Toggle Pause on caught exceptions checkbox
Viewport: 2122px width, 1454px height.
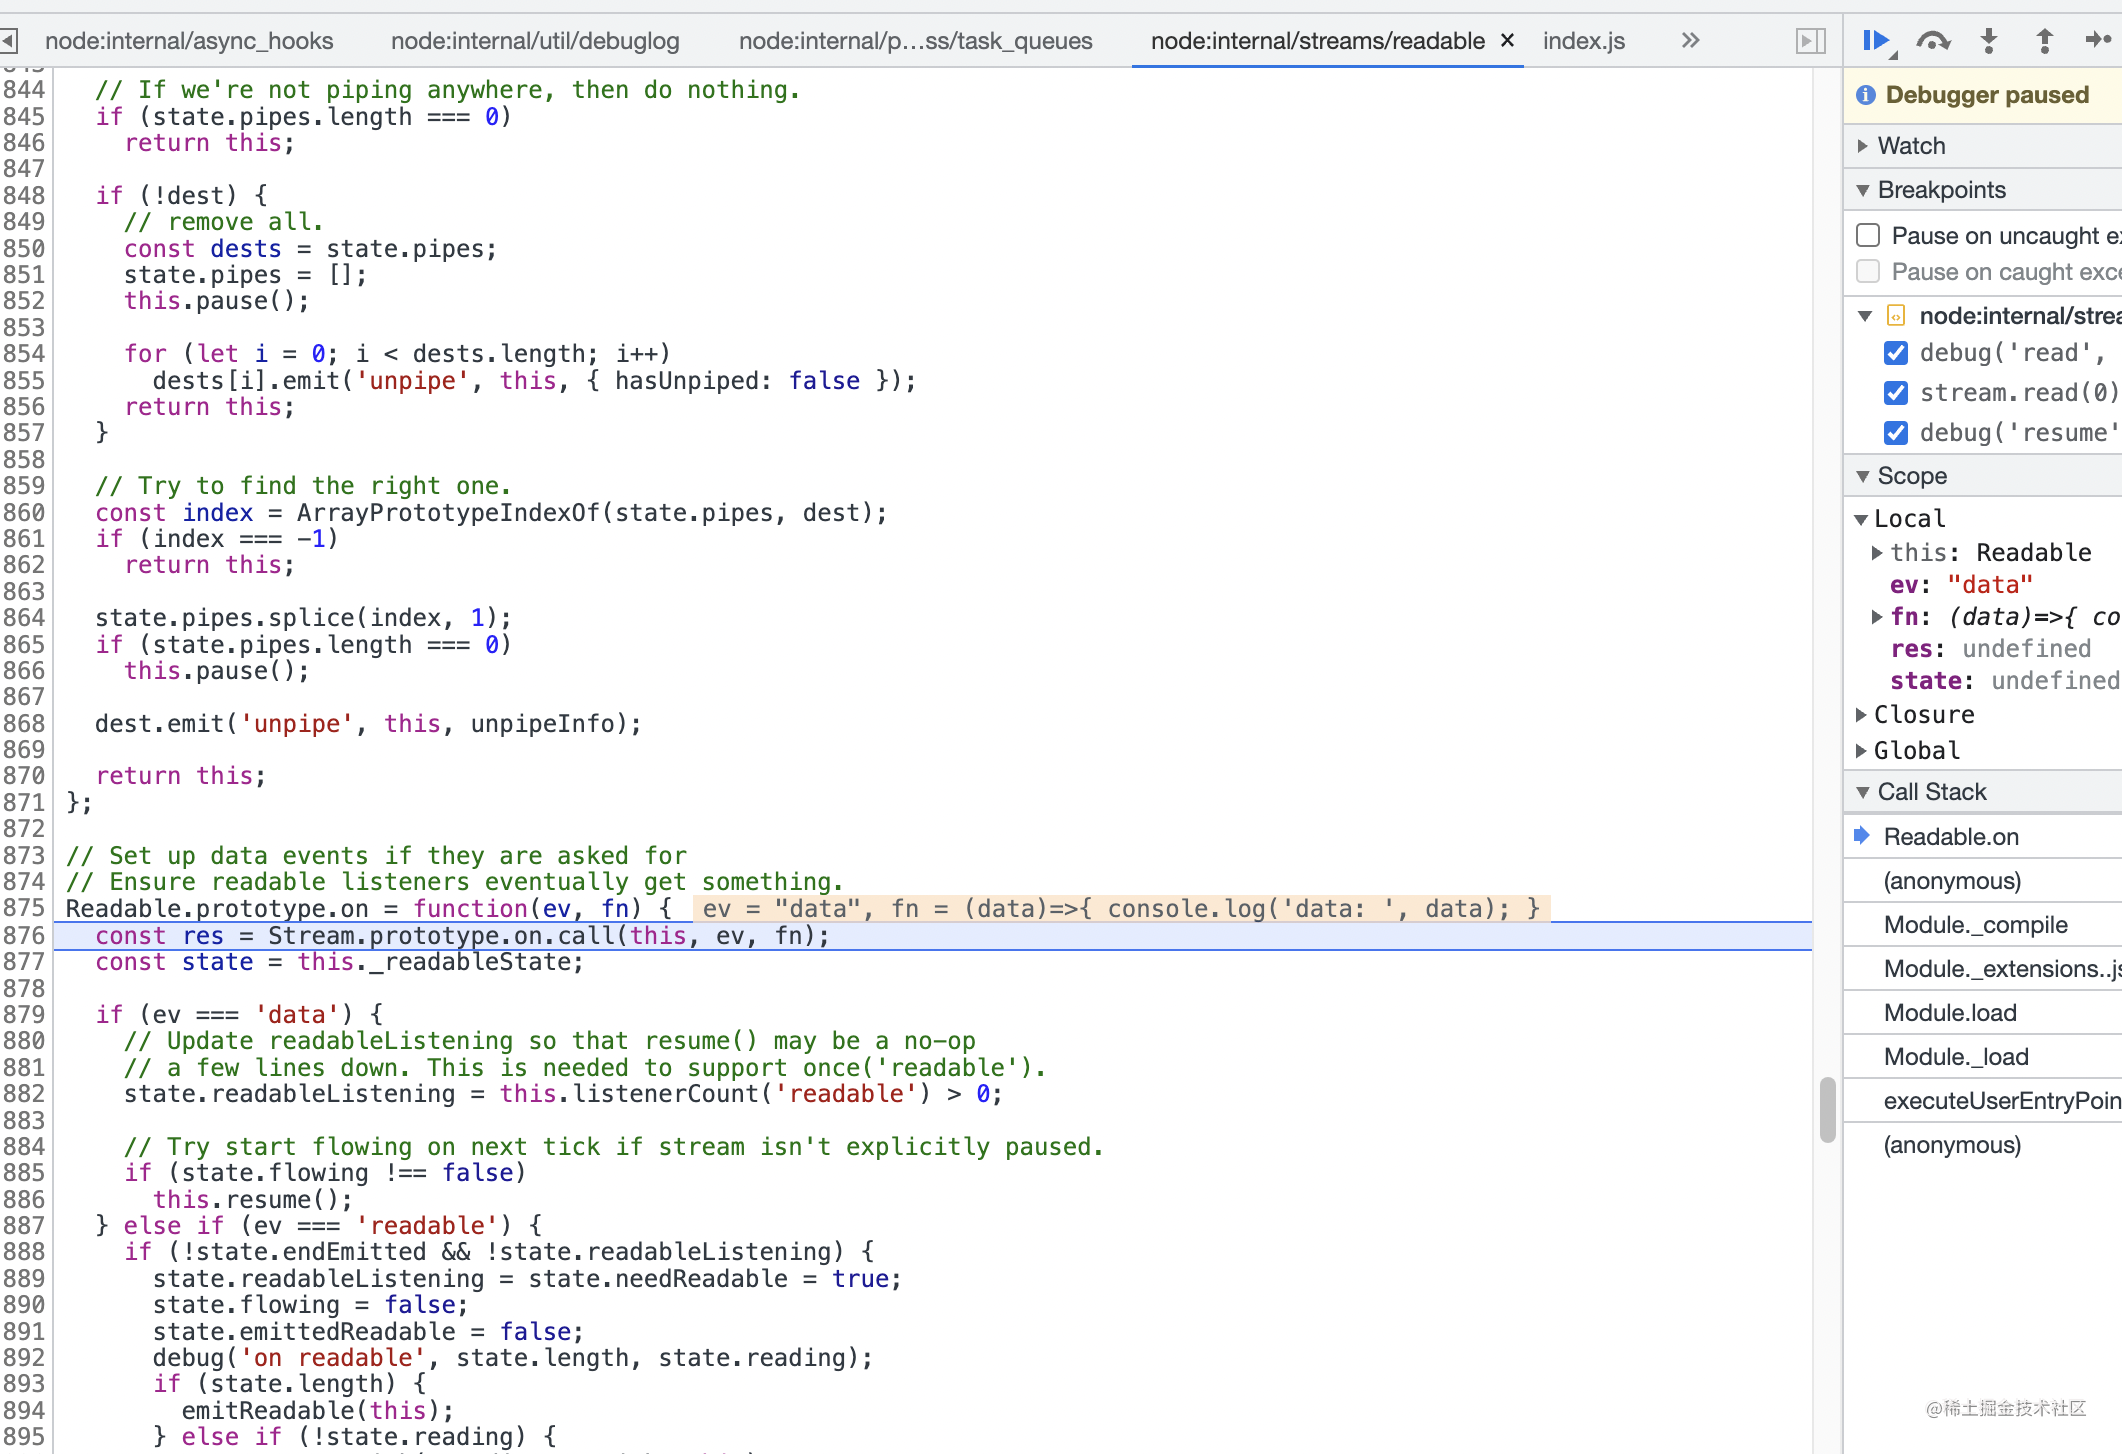point(1868,271)
